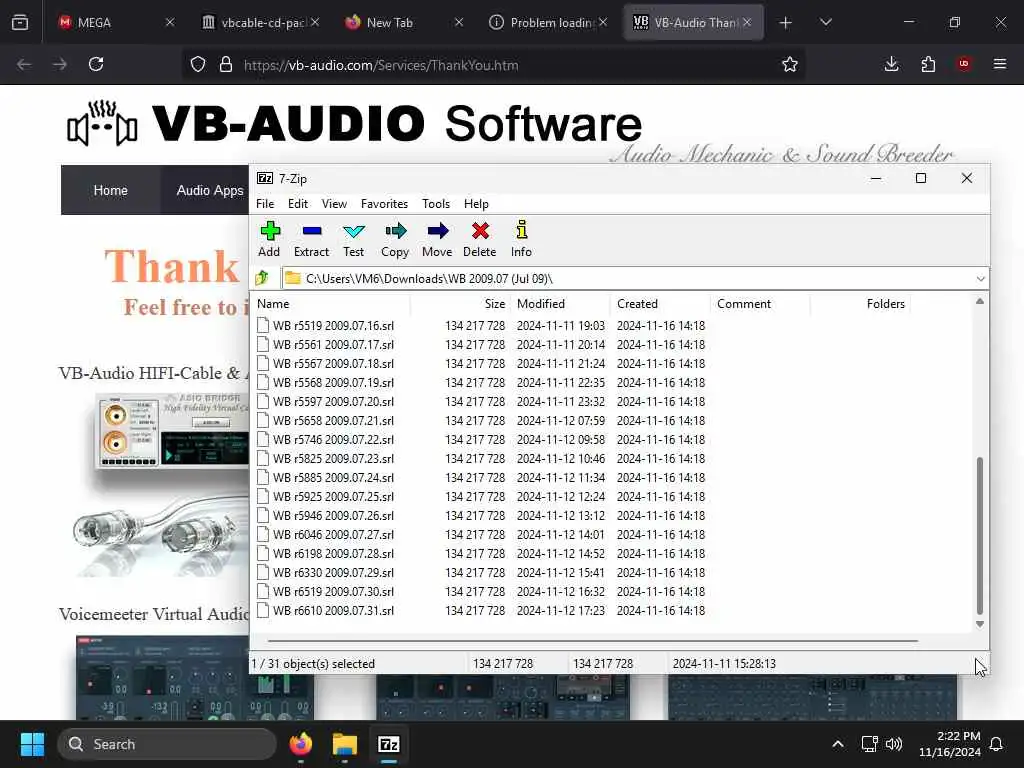This screenshot has width=1024, height=768.
Task: Show hidden system tray icons
Action: (838, 744)
